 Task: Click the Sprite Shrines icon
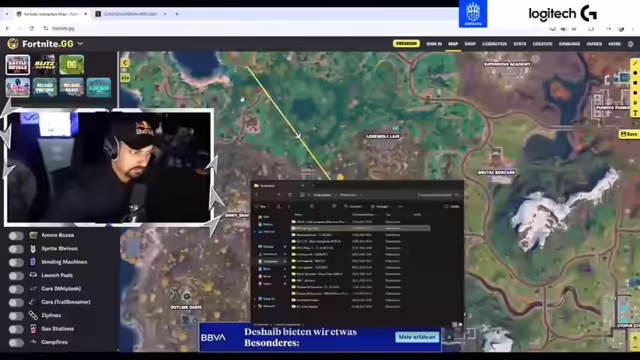pos(33,249)
